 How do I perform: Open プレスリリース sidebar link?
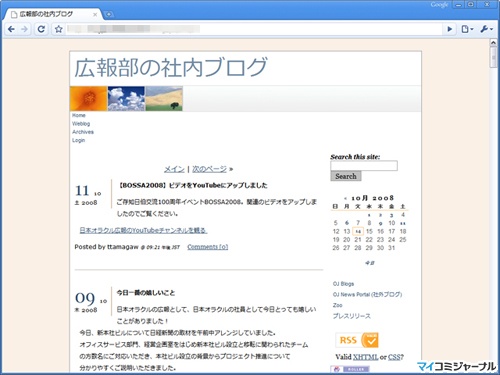coord(352,316)
